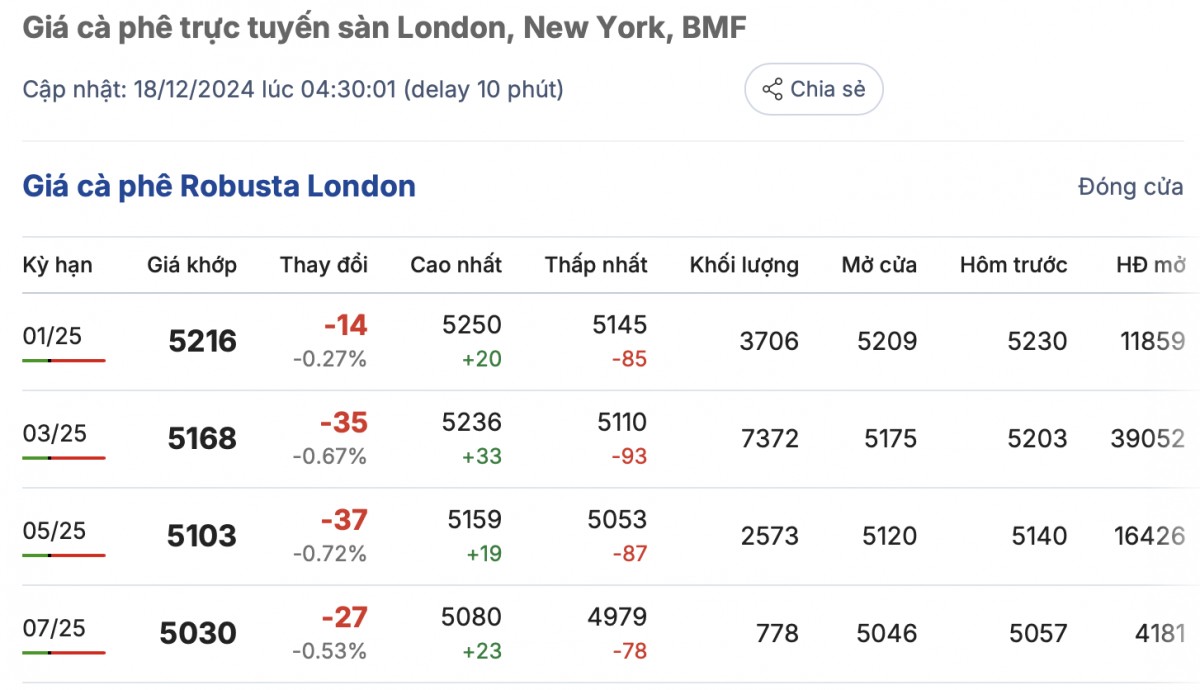Click the Giá khớp column header
Image resolution: width=1200 pixels, height=690 pixels.
pyautogui.click(x=192, y=265)
